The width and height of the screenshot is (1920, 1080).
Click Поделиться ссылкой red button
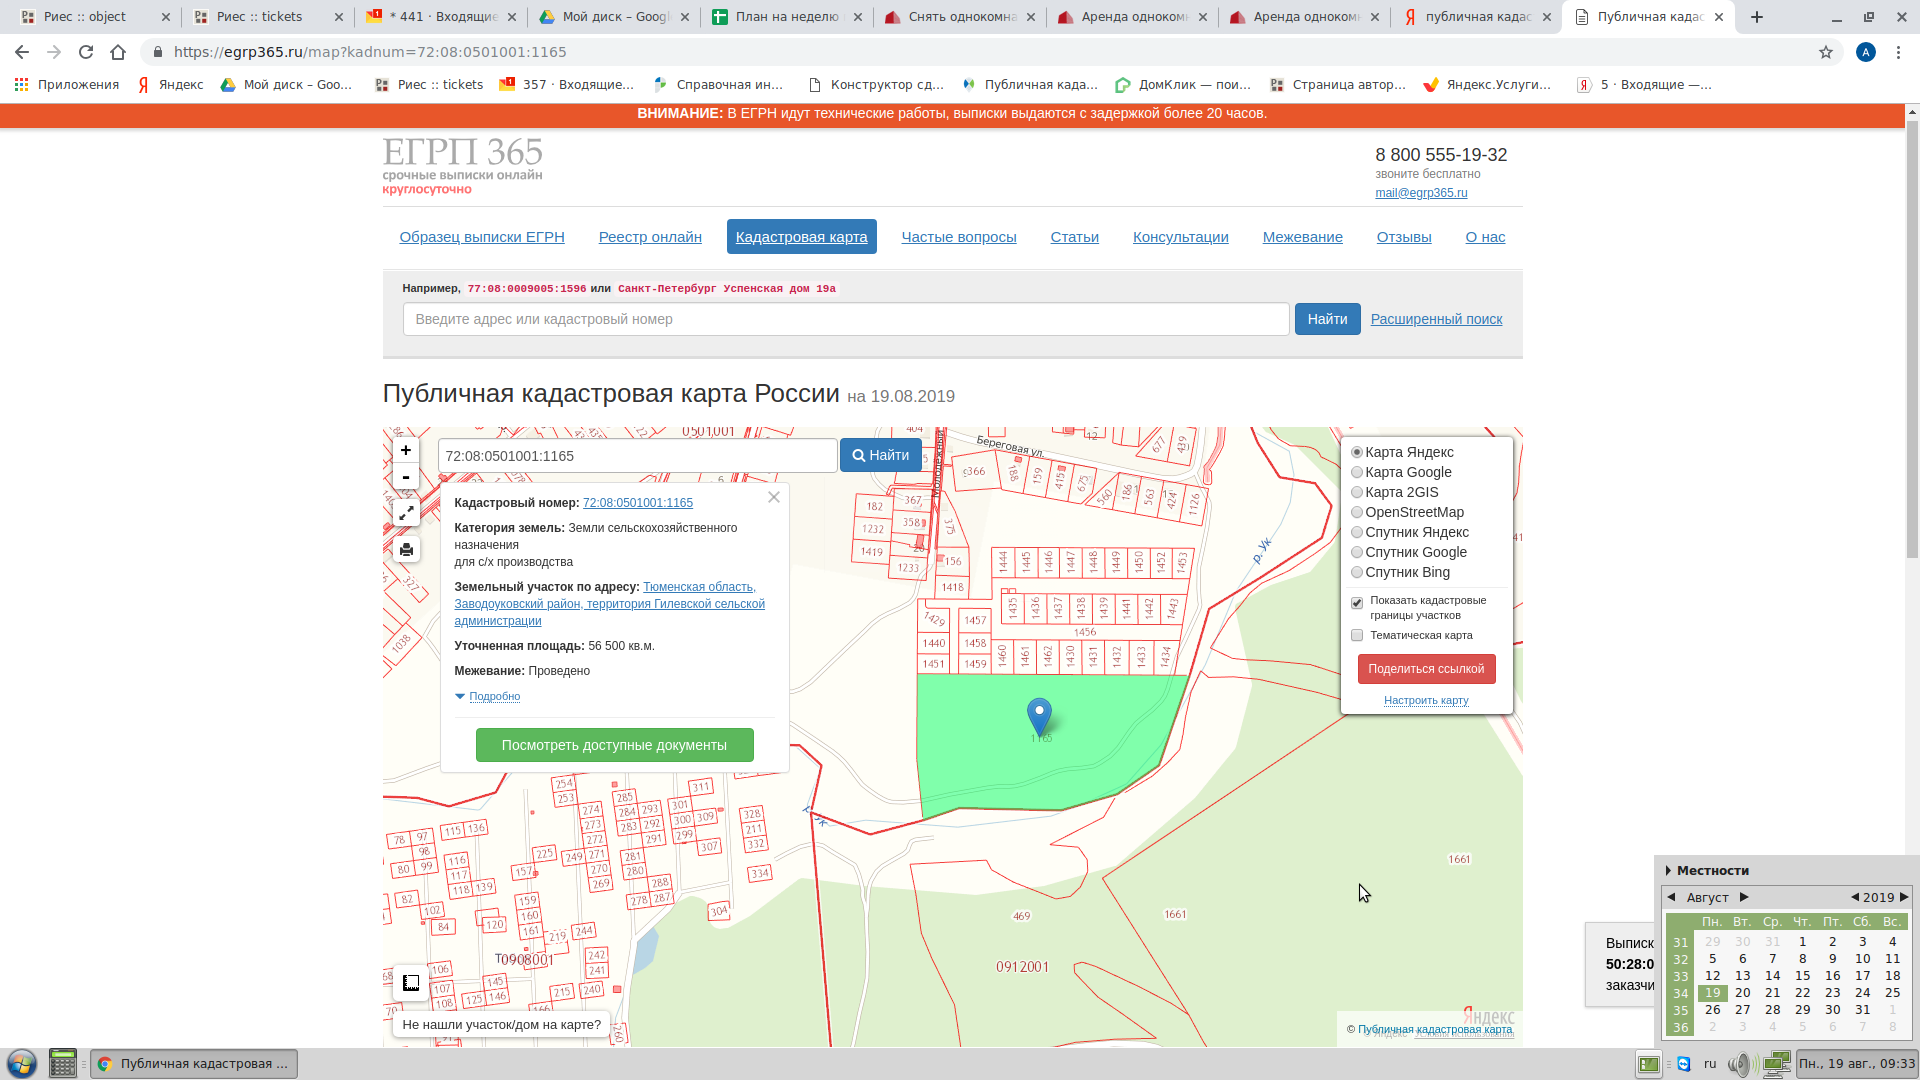tap(1426, 669)
